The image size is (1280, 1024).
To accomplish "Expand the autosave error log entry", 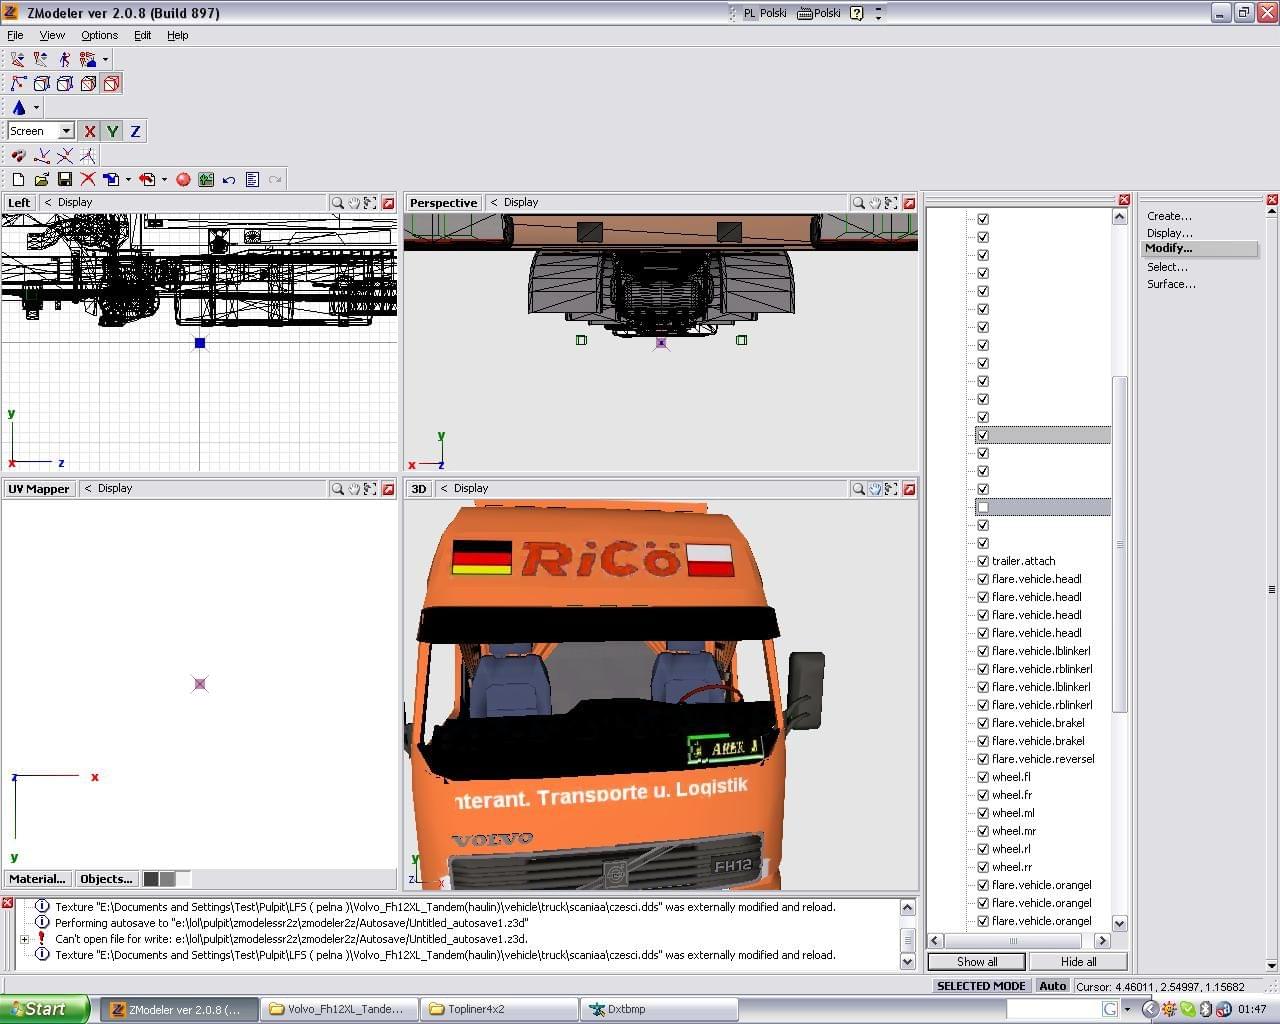I will coord(24,939).
